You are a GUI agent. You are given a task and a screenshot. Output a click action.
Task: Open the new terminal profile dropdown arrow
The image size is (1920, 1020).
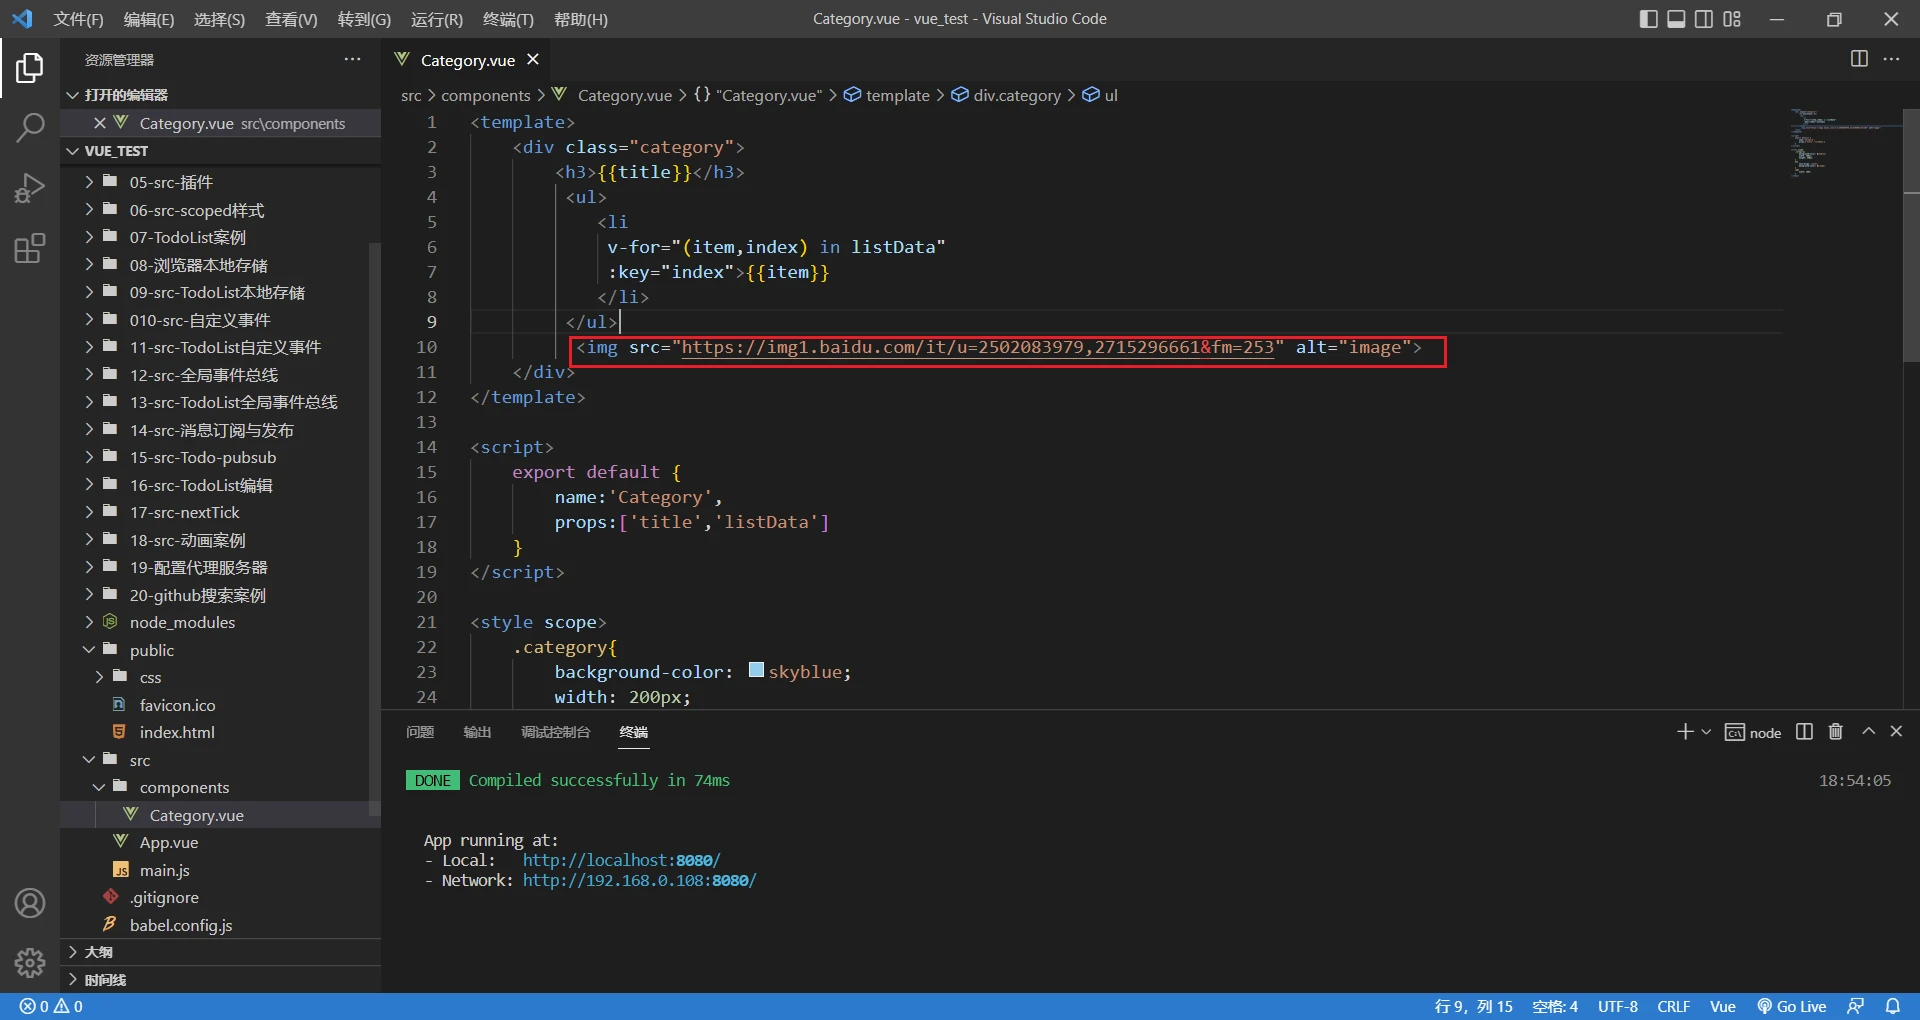pos(1706,732)
